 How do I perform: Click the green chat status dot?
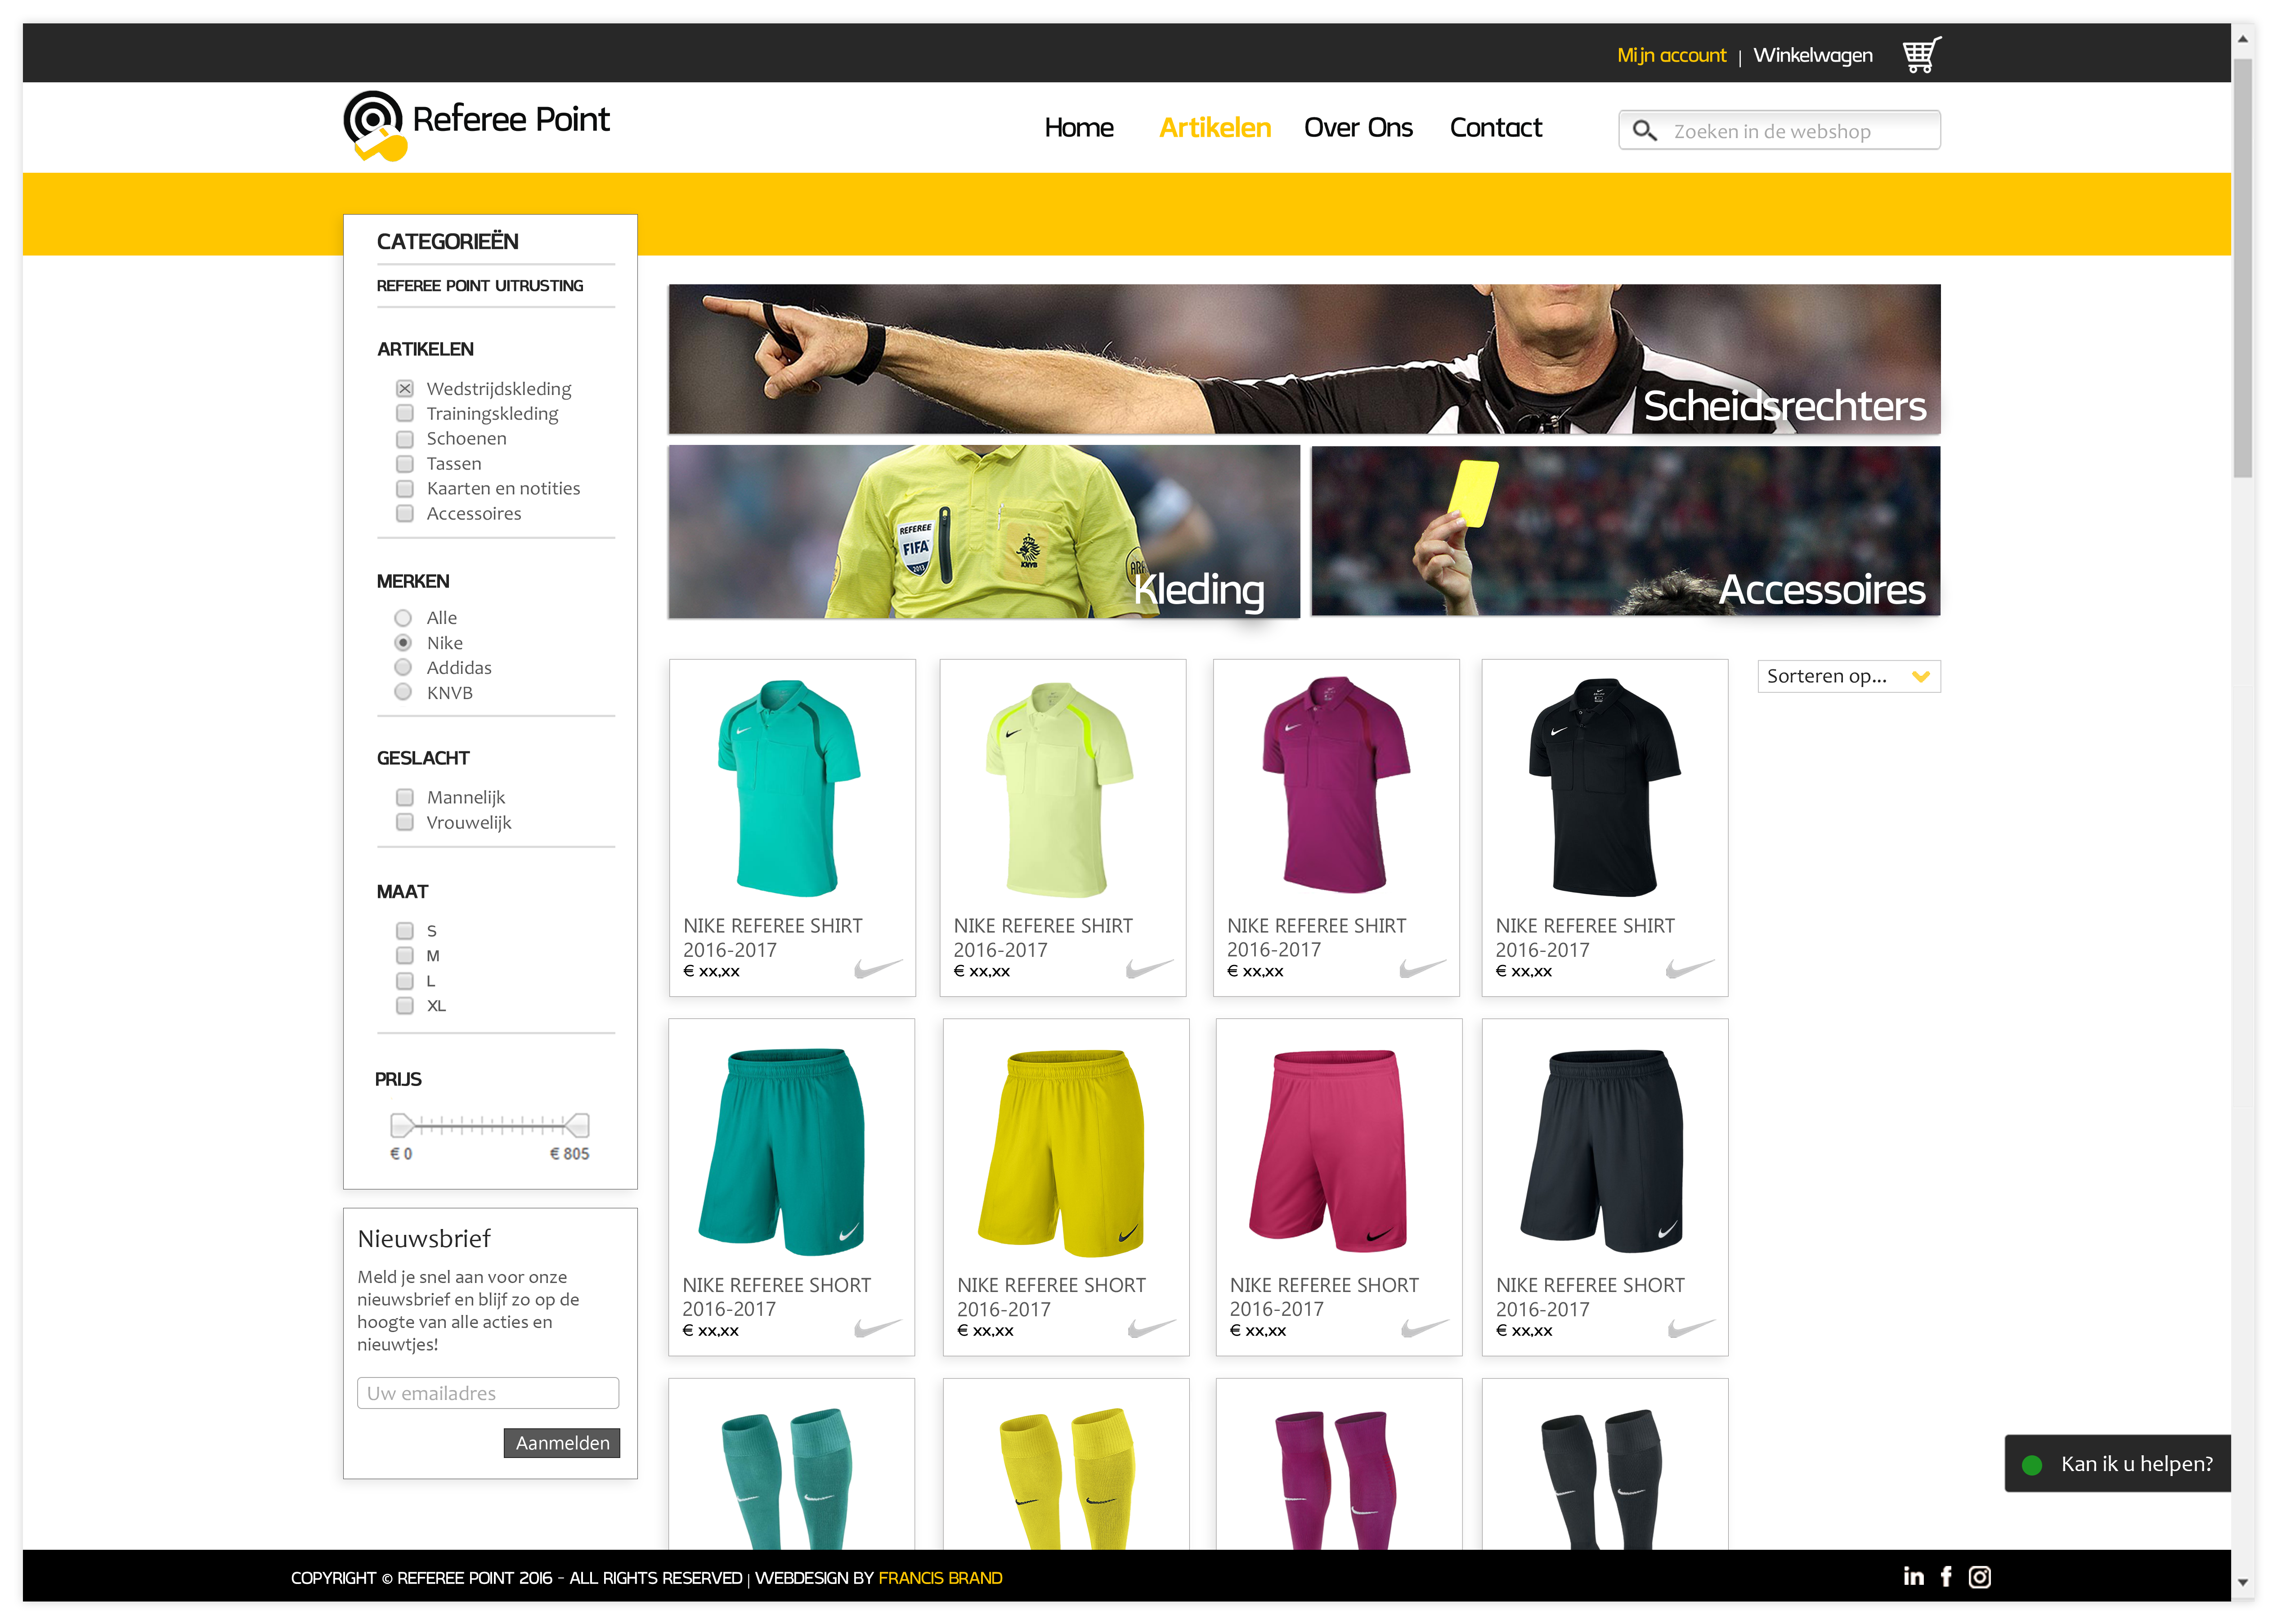[2031, 1465]
